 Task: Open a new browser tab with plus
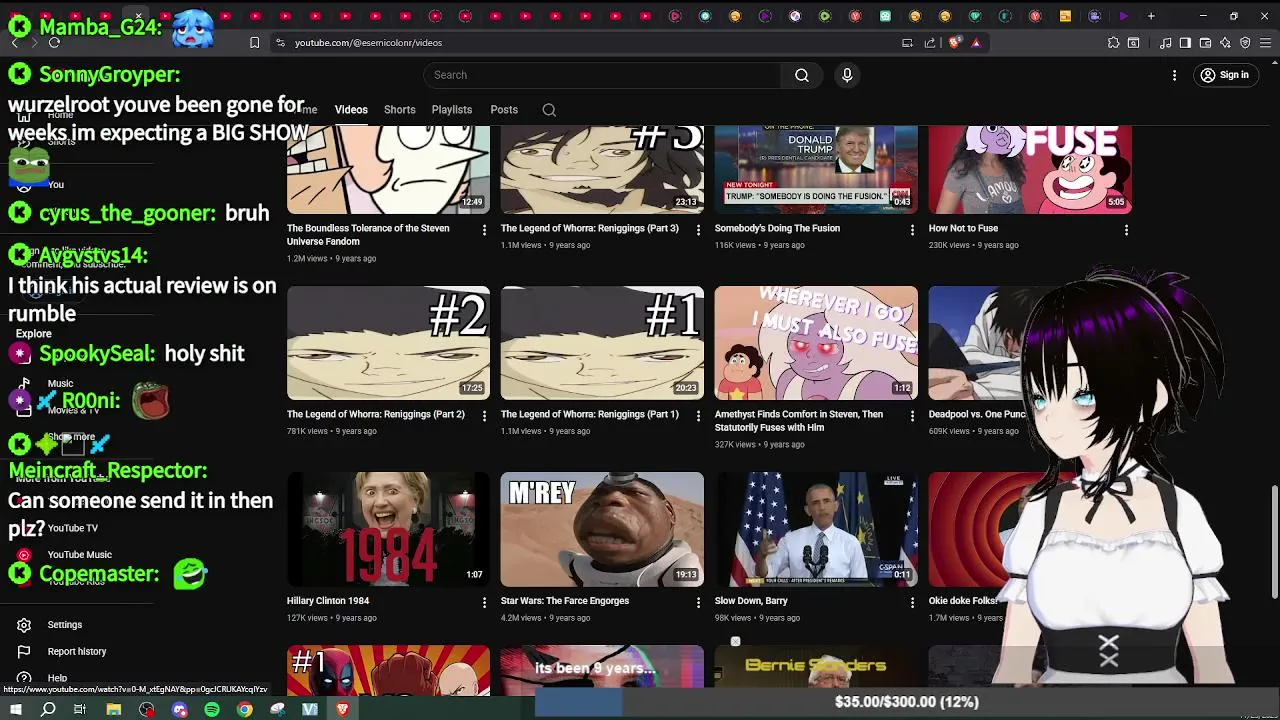(x=1151, y=16)
